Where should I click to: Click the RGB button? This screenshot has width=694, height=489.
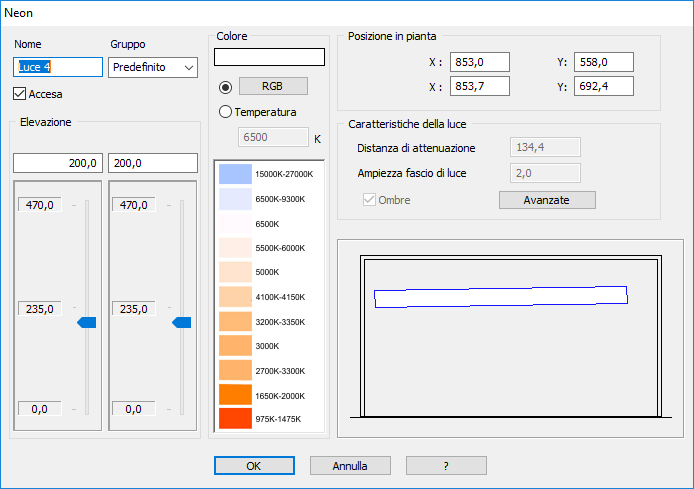click(273, 86)
